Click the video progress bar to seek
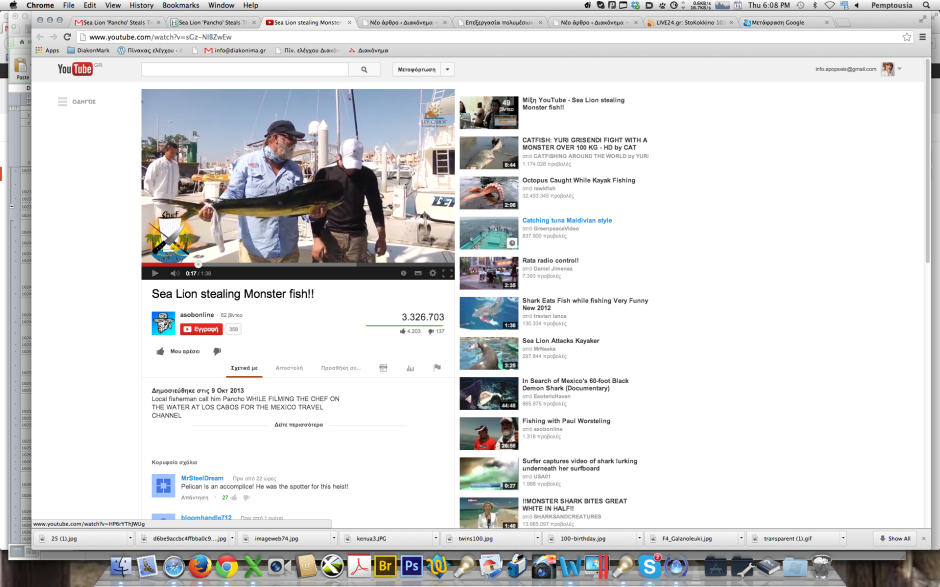 (x=300, y=265)
